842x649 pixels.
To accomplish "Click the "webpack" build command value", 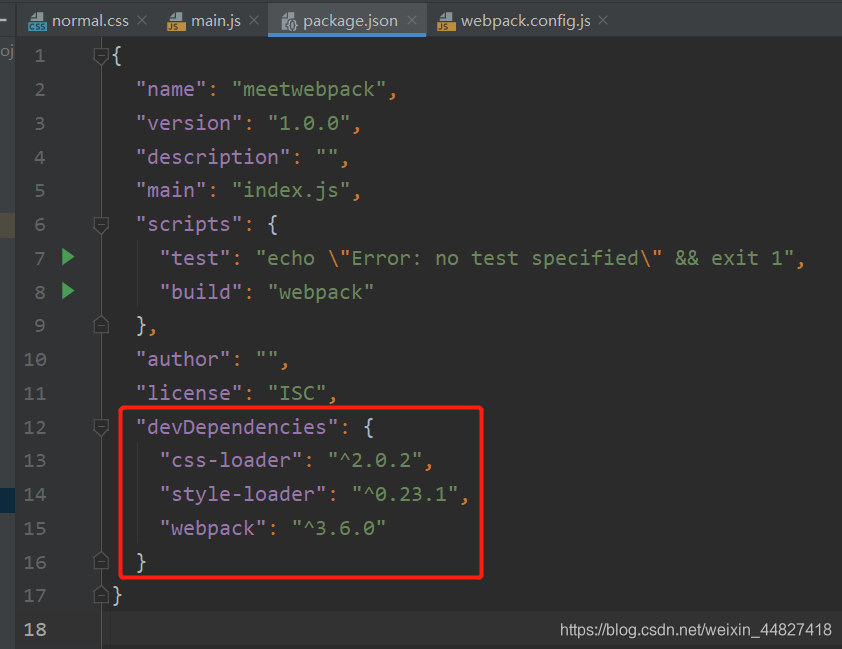I will [x=321, y=292].
